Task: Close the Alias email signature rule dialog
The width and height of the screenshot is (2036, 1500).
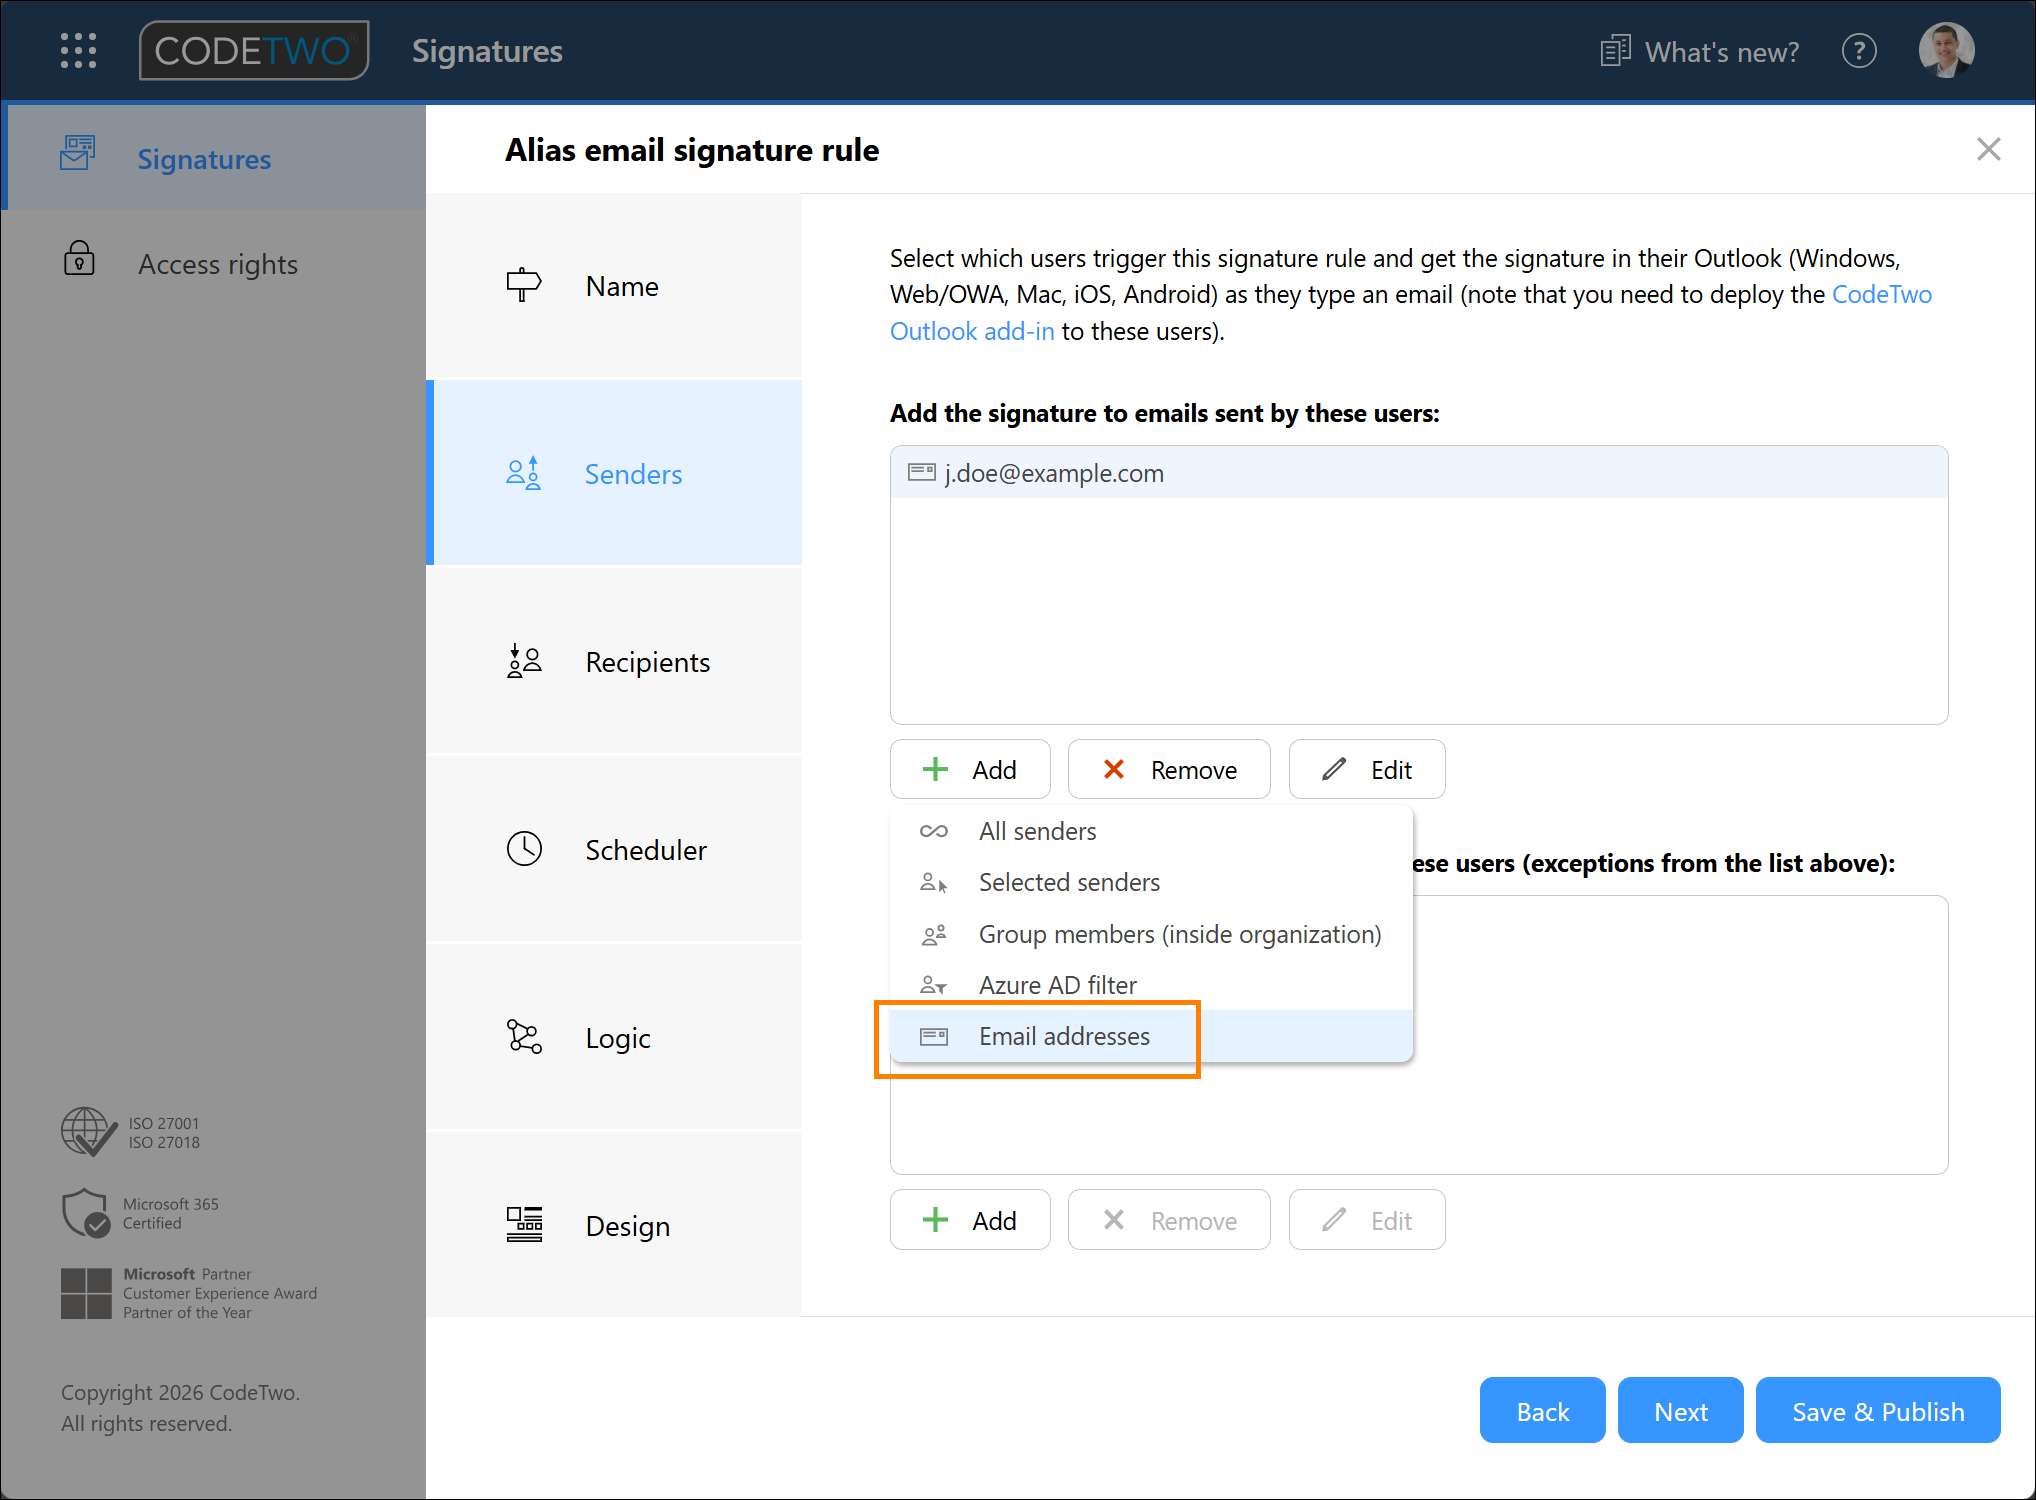Action: pyautogui.click(x=1988, y=150)
